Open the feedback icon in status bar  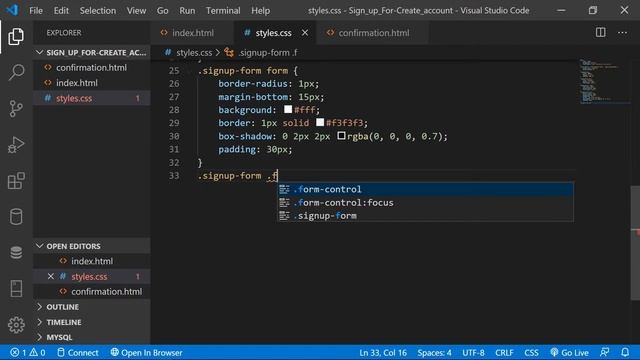click(x=604, y=353)
